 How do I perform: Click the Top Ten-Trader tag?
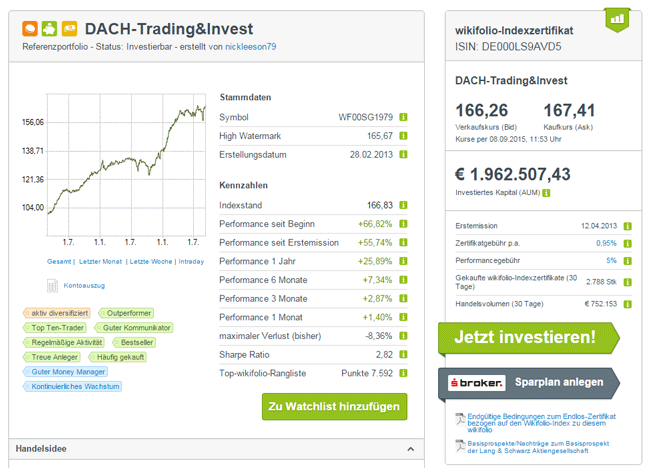[x=55, y=328]
